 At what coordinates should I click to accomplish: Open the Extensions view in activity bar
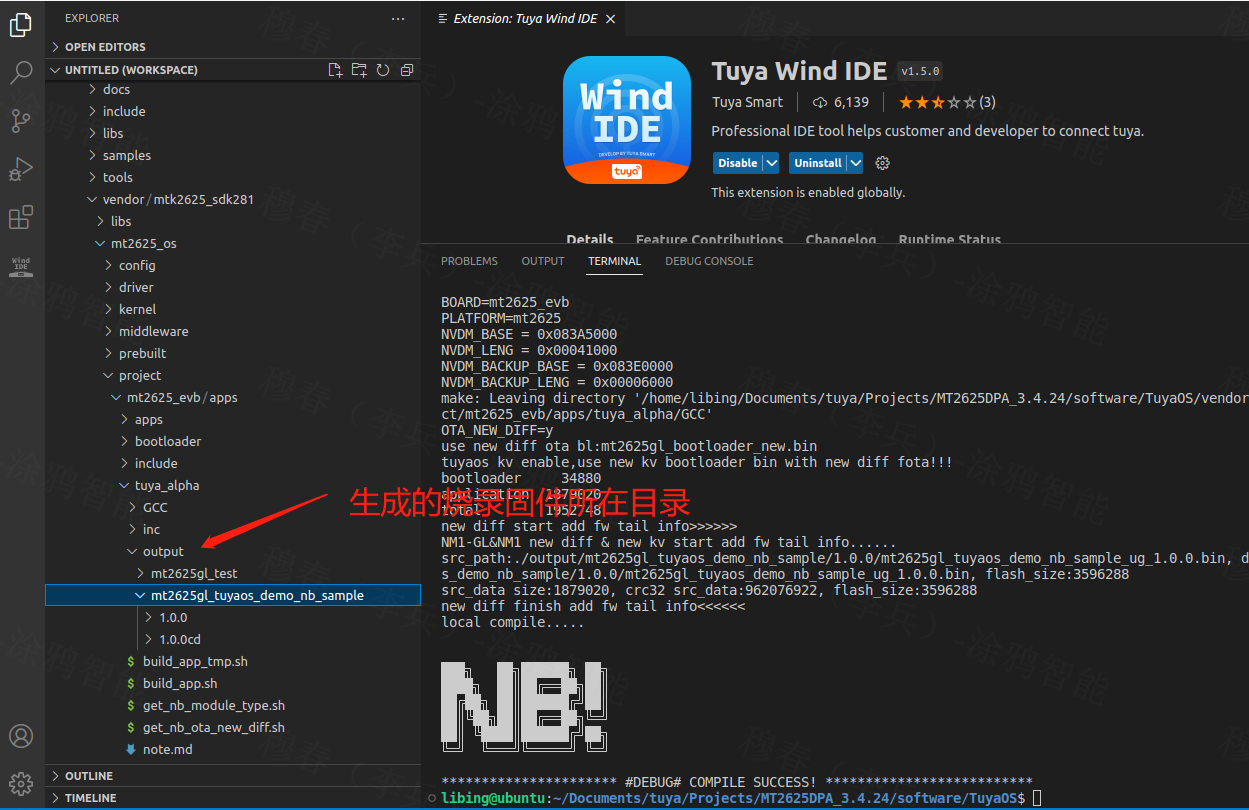tap(21, 217)
